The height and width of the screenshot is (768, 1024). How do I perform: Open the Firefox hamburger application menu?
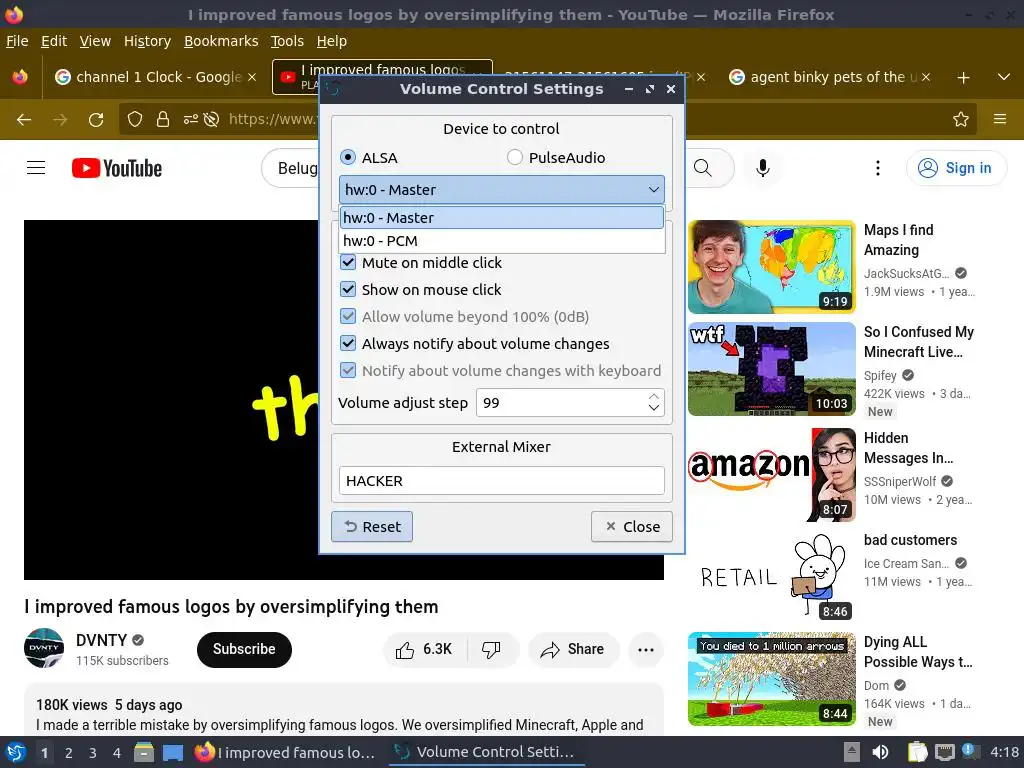click(x=1000, y=120)
